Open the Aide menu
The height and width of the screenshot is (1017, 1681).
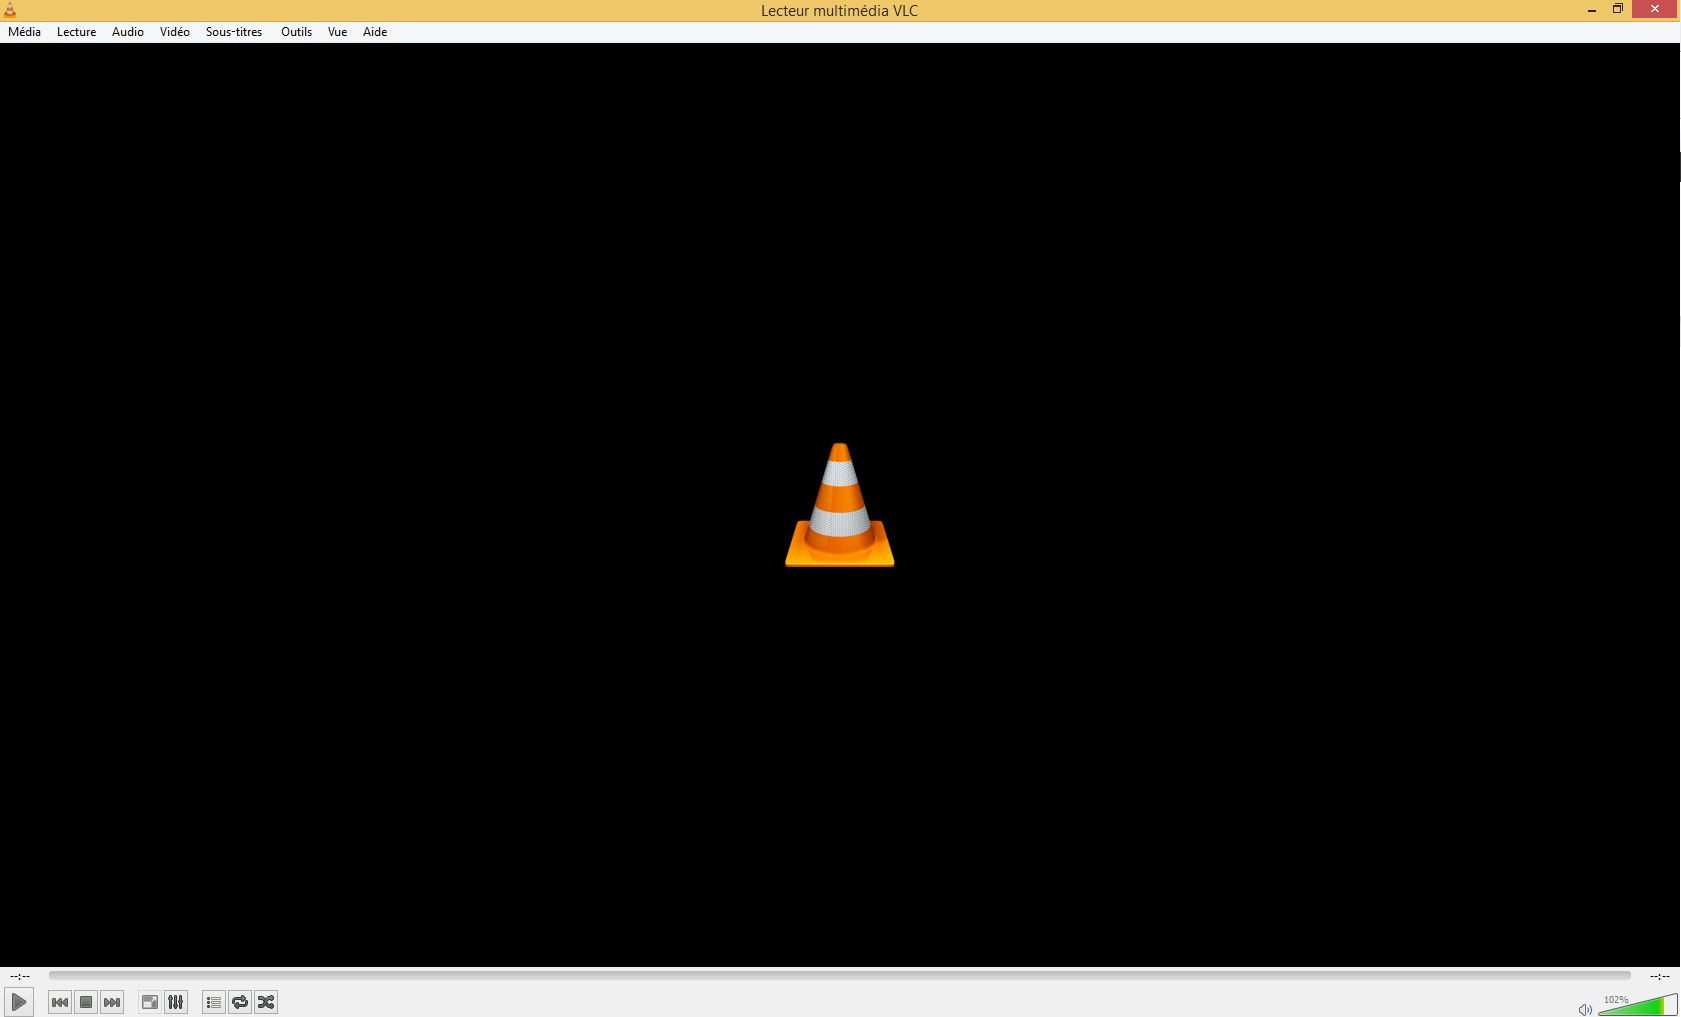tap(375, 32)
